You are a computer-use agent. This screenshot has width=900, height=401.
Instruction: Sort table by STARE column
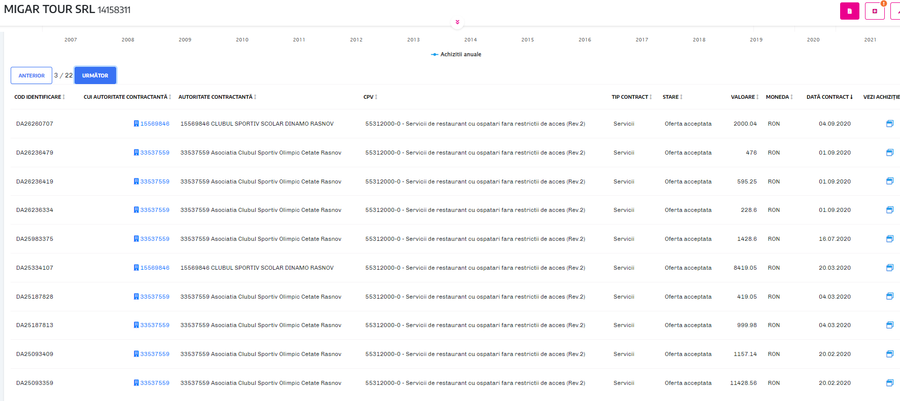pos(673,97)
